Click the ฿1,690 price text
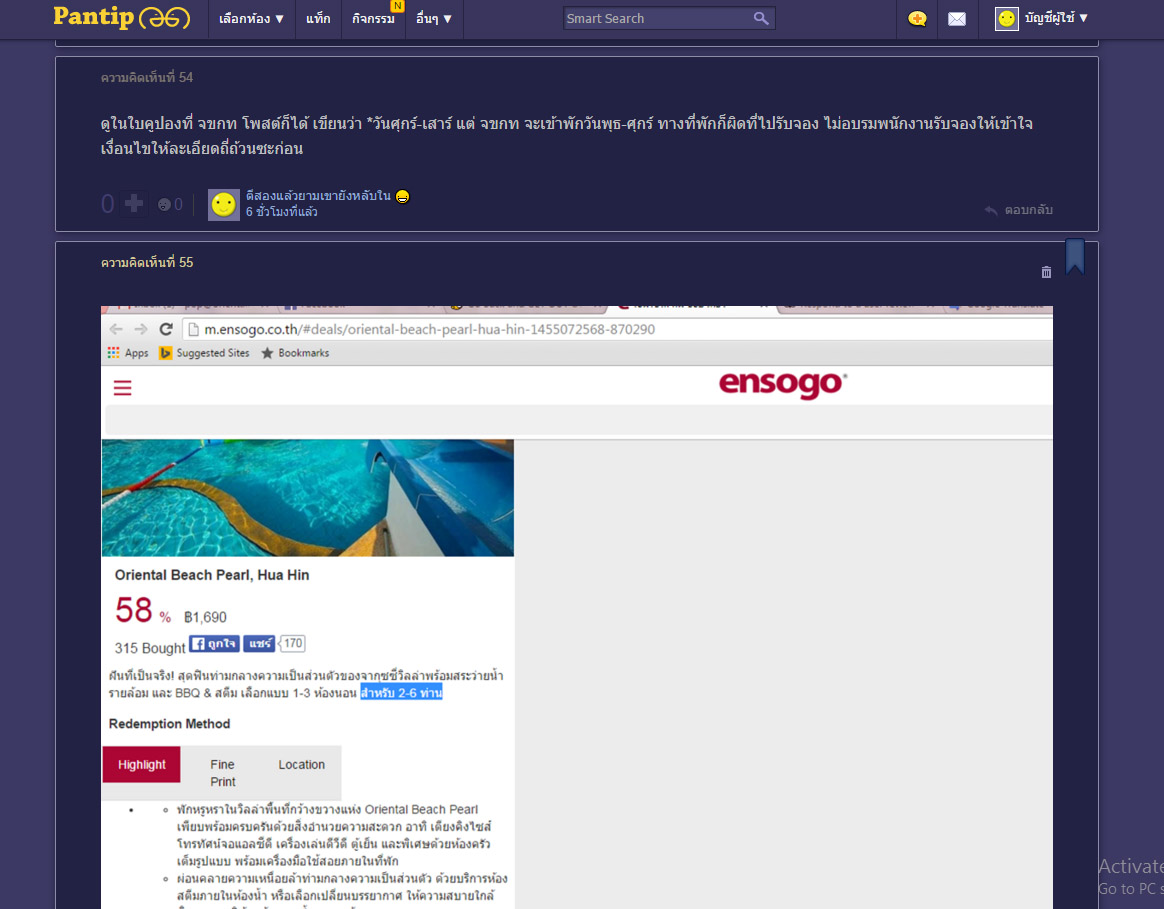 [x=206, y=617]
